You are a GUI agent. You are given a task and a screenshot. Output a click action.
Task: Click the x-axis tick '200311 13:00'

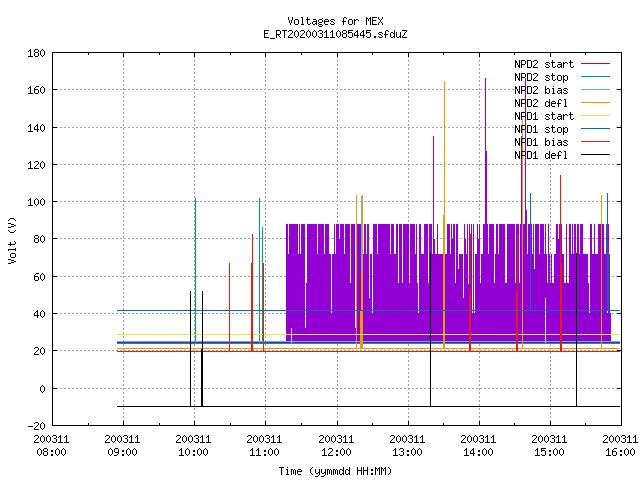[x=407, y=446]
